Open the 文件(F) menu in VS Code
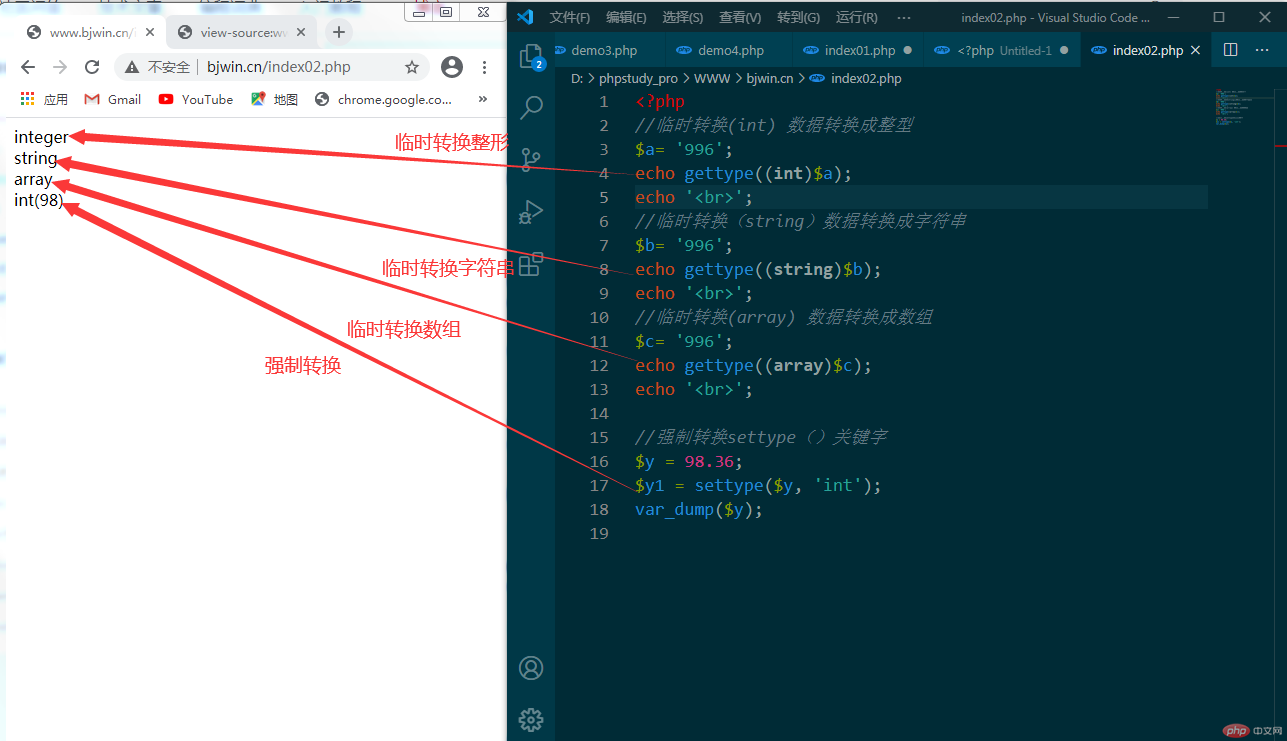The image size is (1287, 741). (569, 16)
